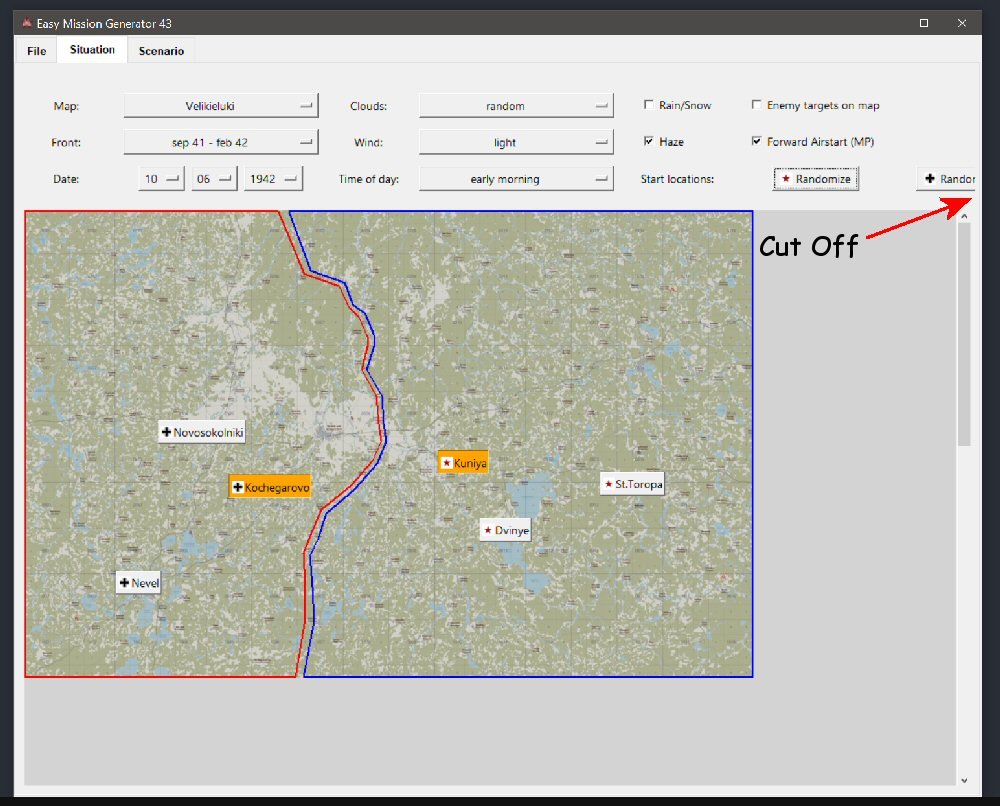Image resolution: width=1000 pixels, height=806 pixels.
Task: Enable the Rain/Snow checkbox
Action: coord(650,105)
